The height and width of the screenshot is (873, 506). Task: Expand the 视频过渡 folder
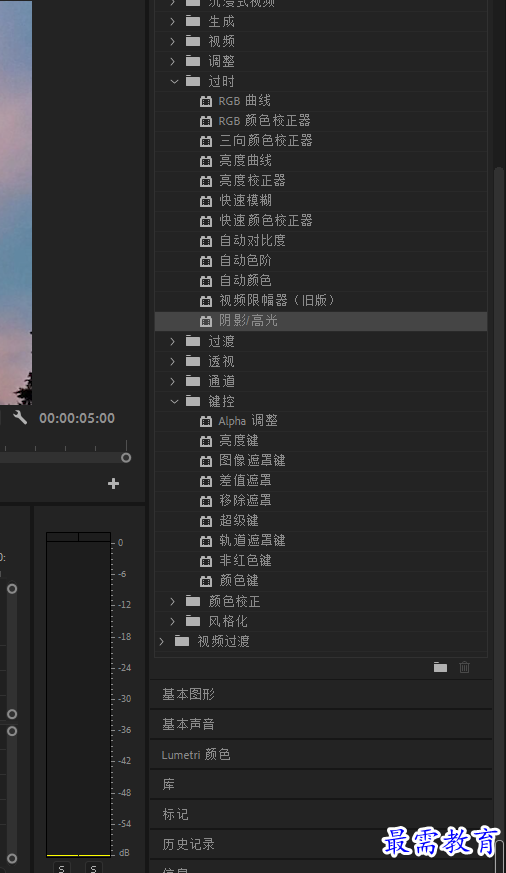(161, 641)
